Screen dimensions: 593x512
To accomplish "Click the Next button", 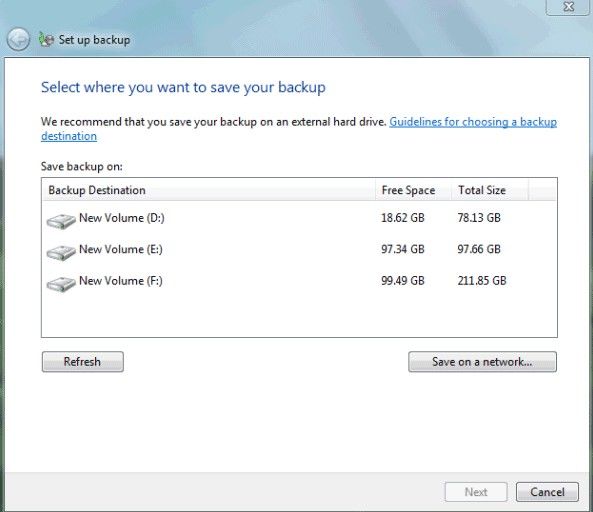I will click(x=476, y=492).
